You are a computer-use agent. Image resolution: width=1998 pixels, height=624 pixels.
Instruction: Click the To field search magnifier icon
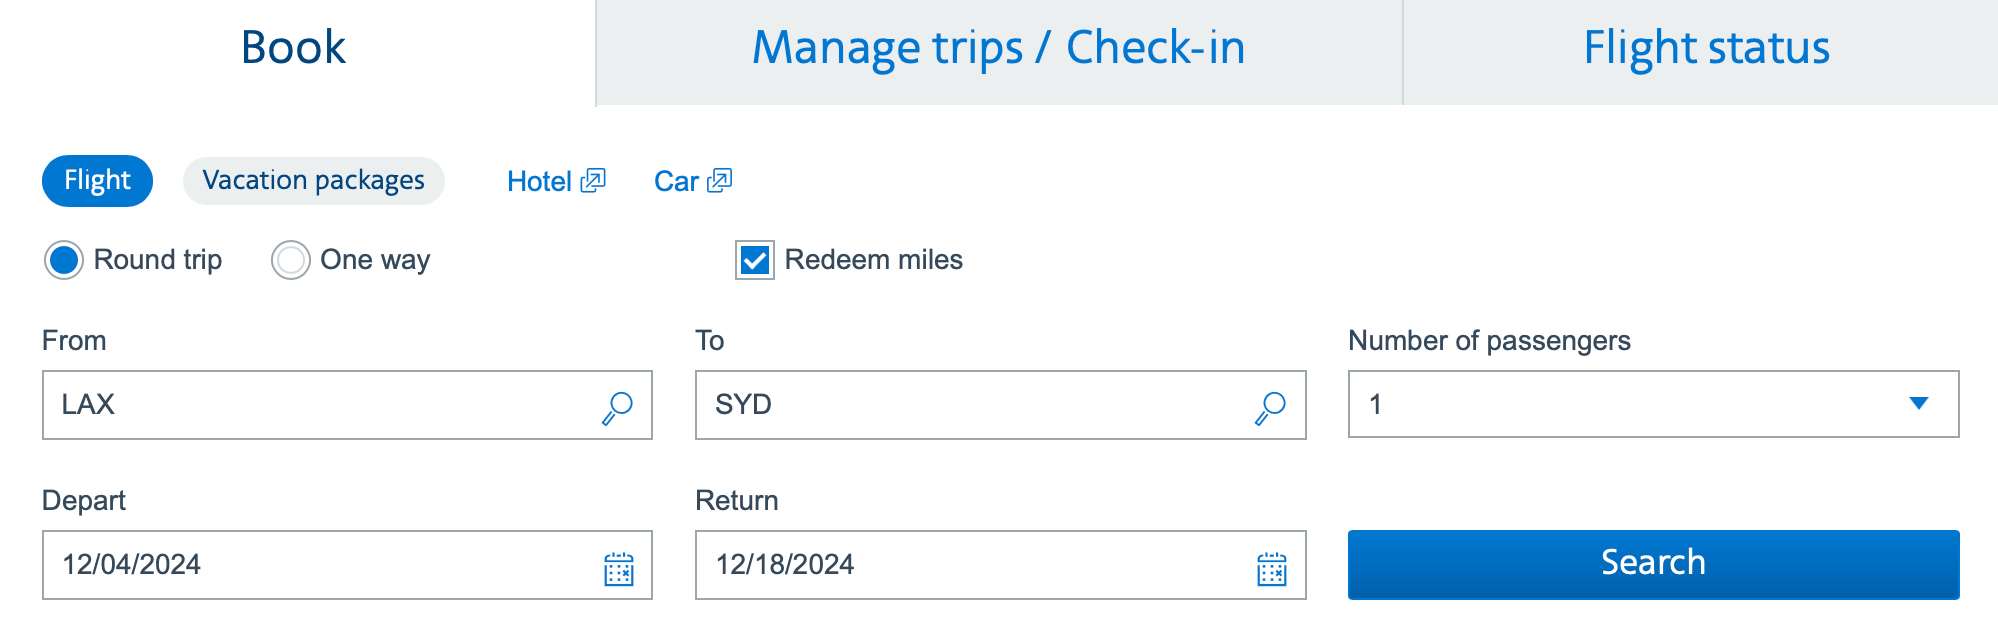pos(1270,407)
